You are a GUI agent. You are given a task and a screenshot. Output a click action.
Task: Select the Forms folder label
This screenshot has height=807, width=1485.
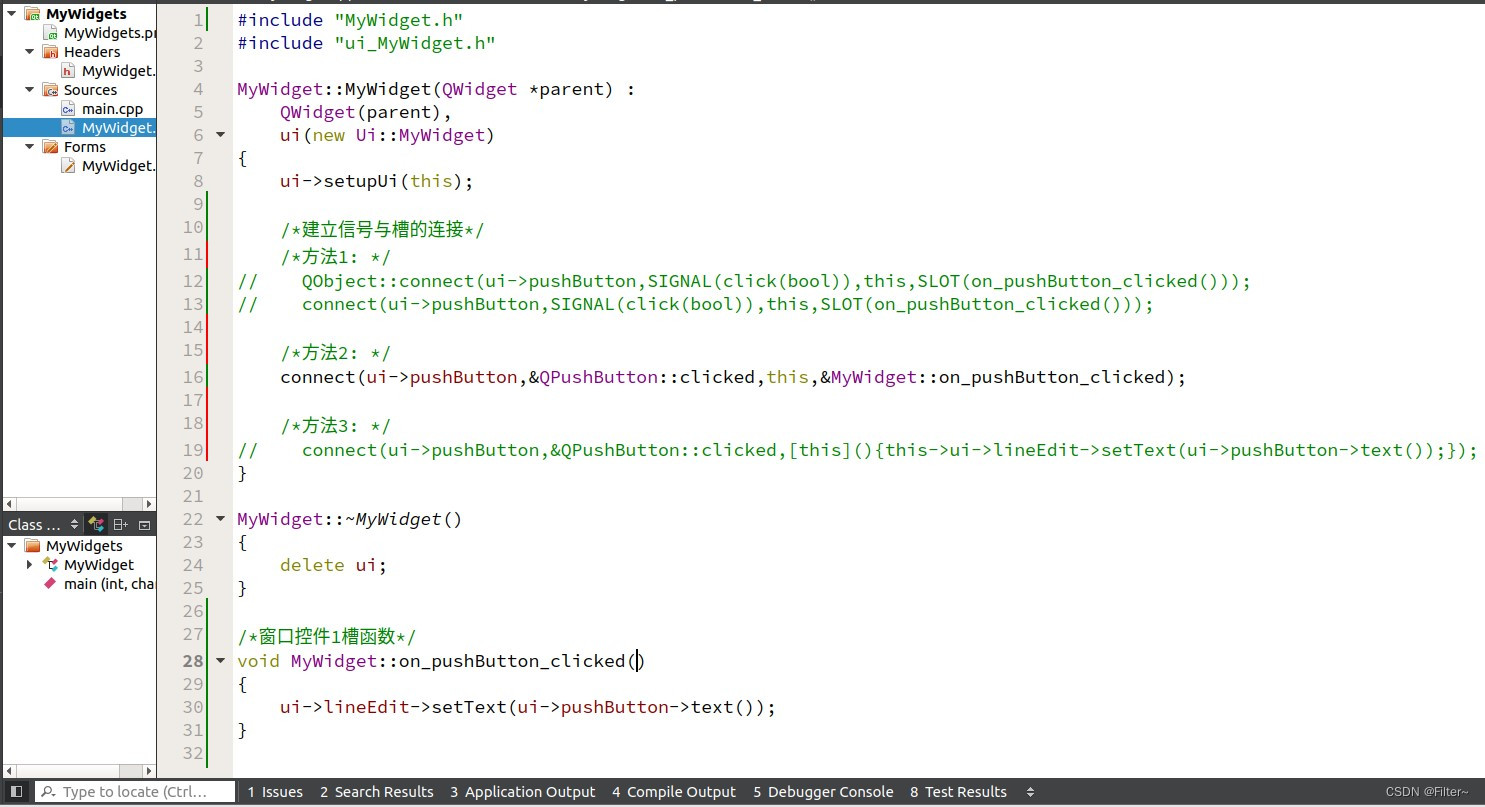pyautogui.click(x=85, y=147)
